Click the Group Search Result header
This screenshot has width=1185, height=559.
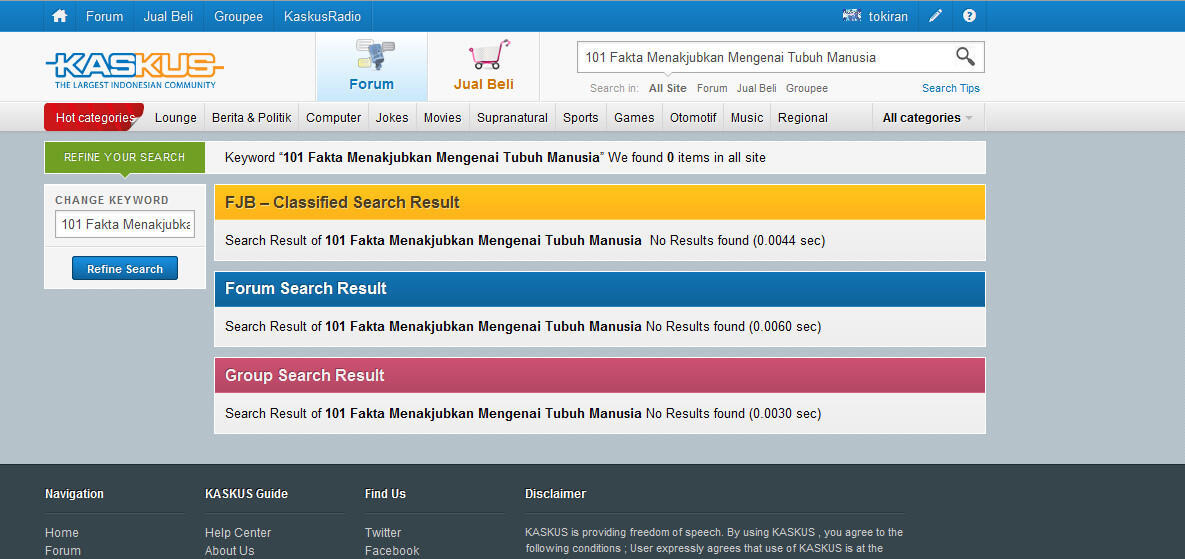600,375
